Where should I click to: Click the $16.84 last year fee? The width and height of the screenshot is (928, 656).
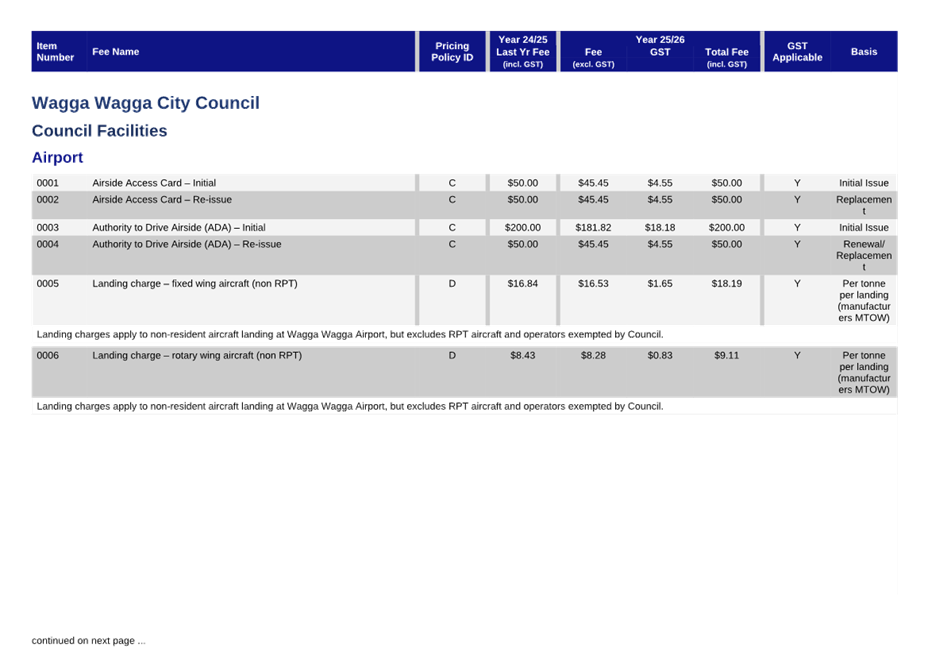(523, 284)
